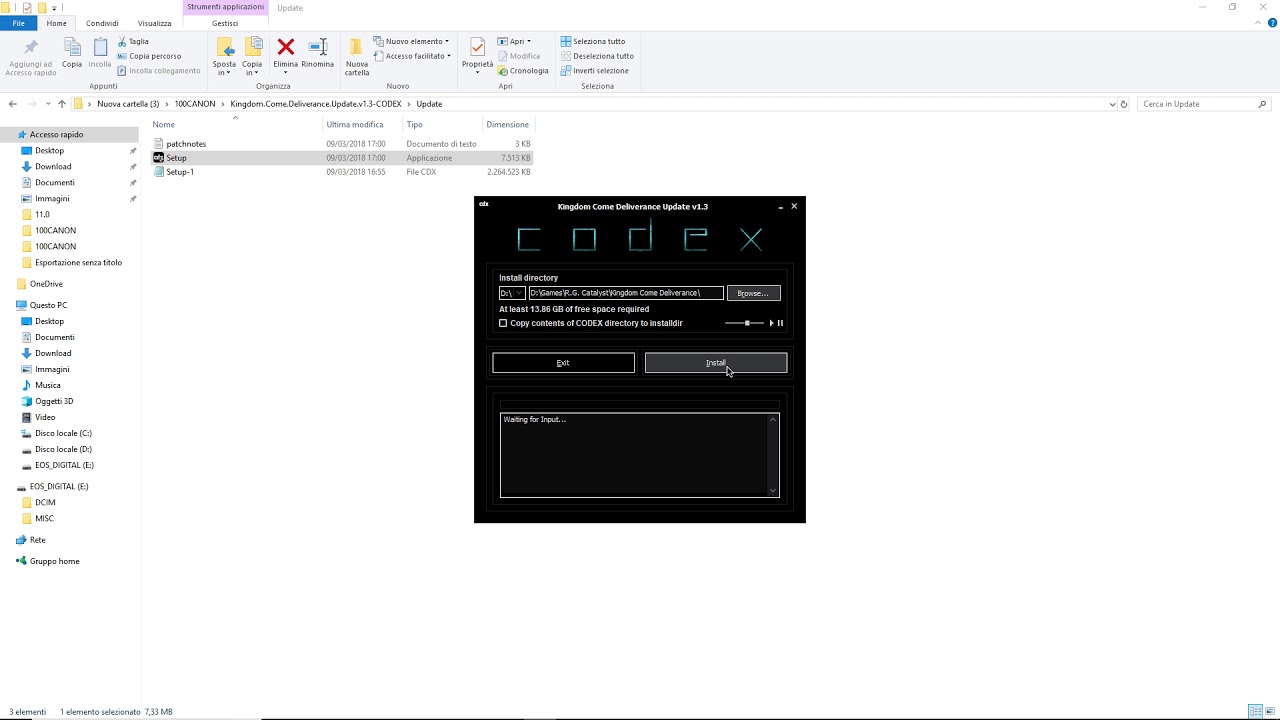
Task: Go back with the left navigation arrow
Action: pos(13,104)
